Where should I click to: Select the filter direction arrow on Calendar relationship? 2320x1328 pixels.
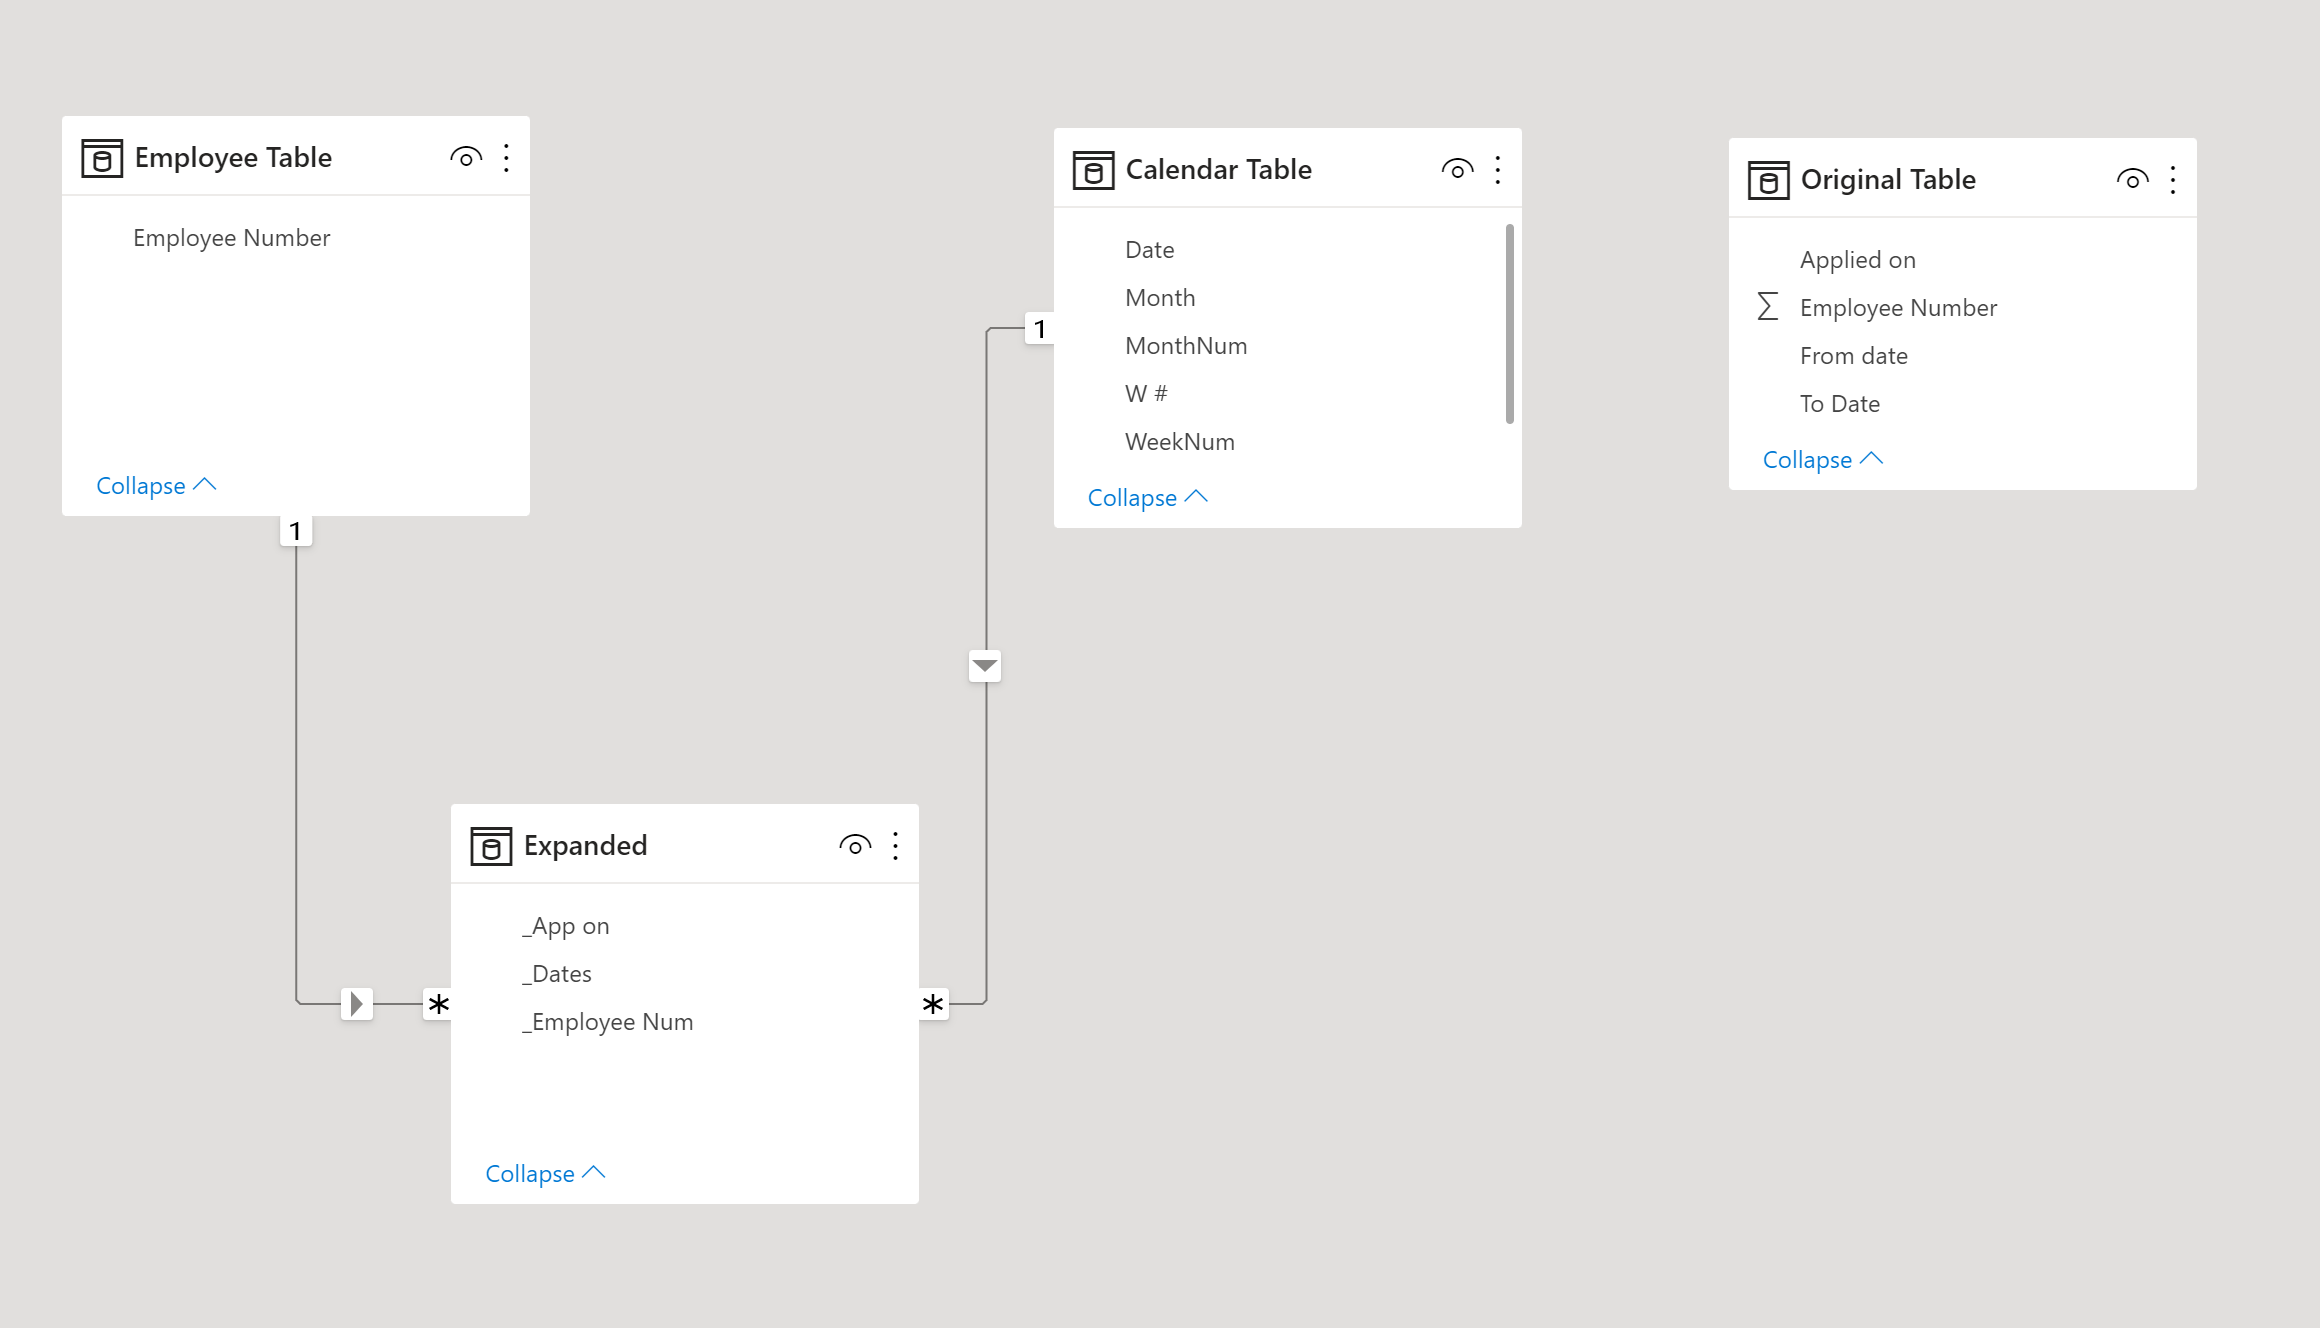pos(985,666)
